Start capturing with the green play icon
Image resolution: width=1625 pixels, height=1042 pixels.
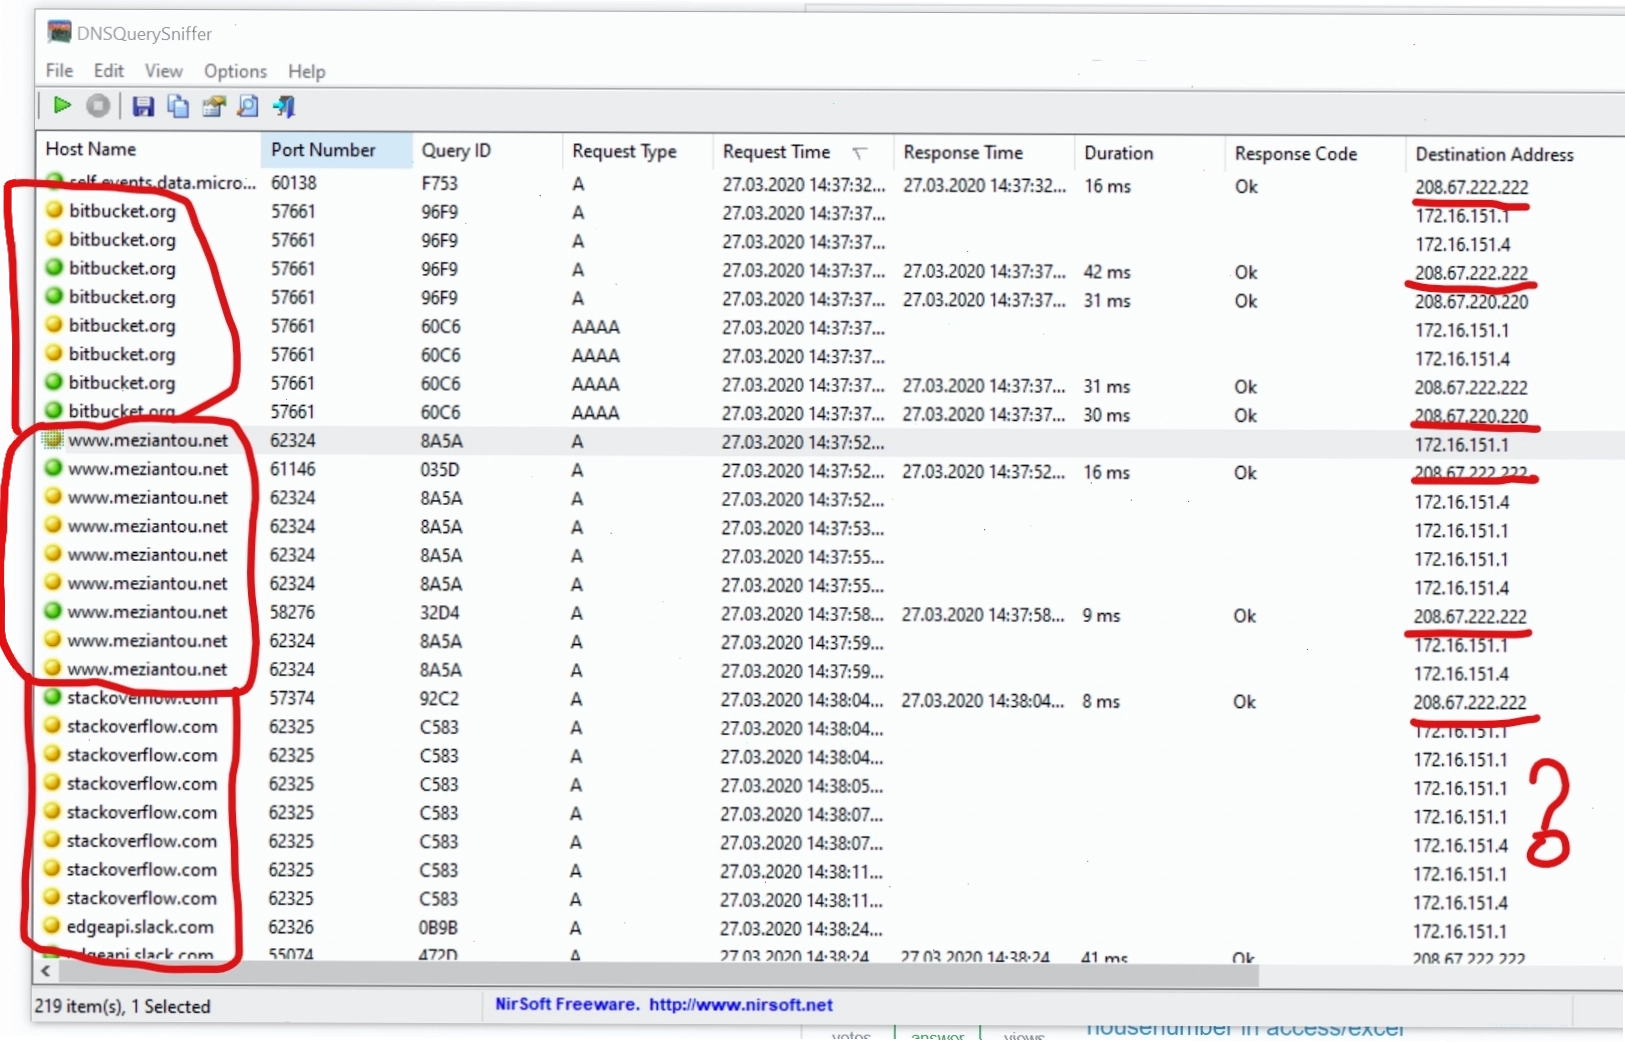coord(62,105)
